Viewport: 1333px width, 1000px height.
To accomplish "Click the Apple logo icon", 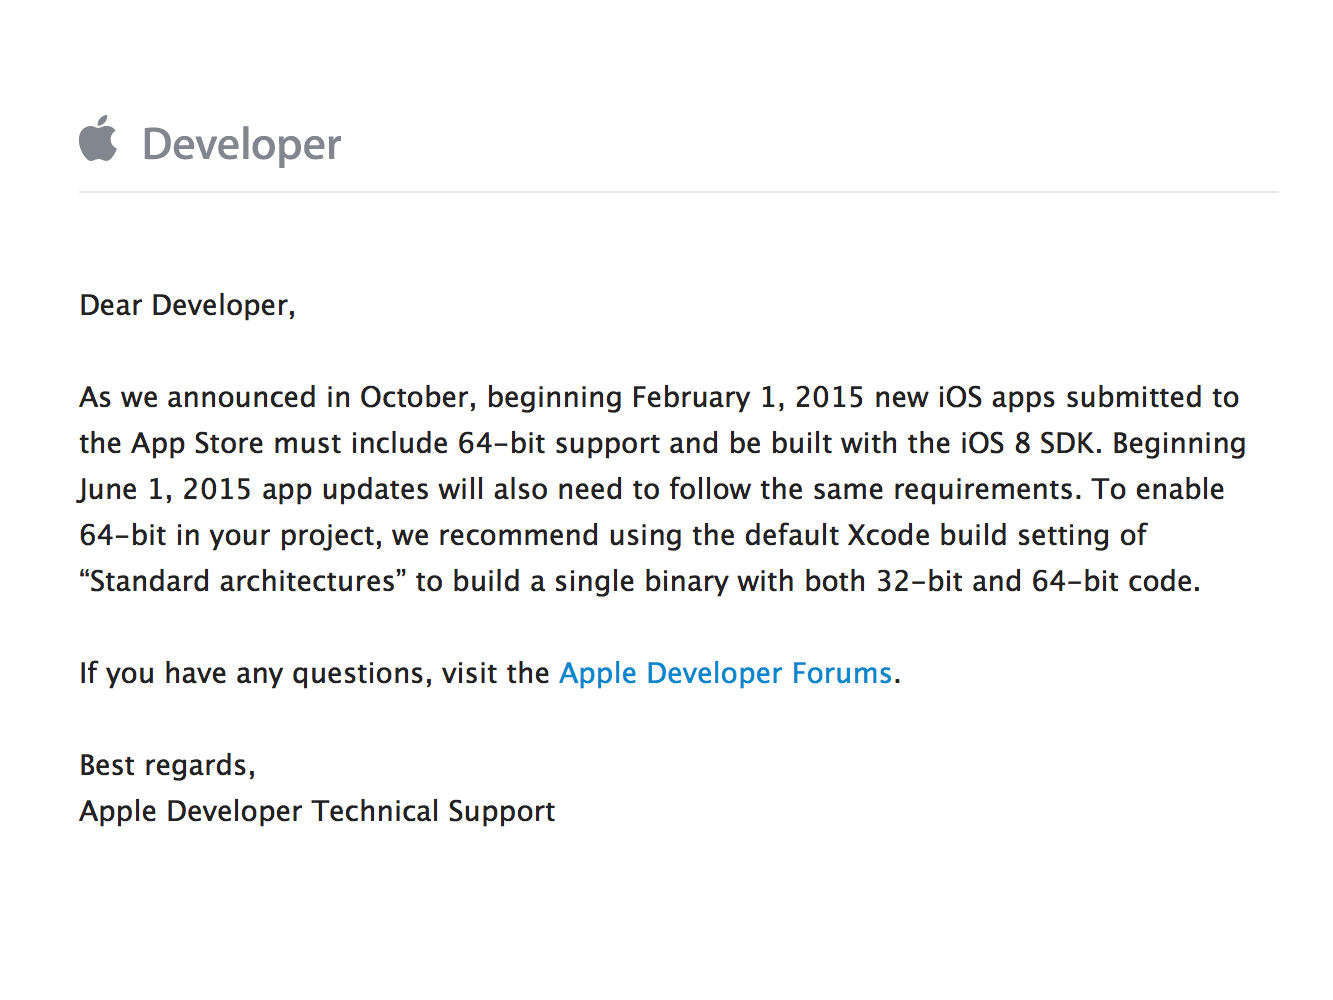I will pyautogui.click(x=98, y=138).
